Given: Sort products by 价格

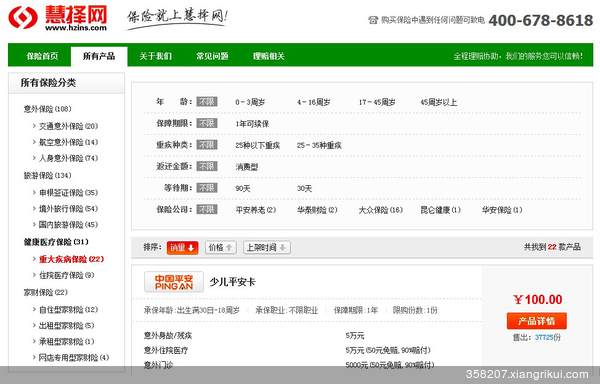Looking at the screenshot, I should (221, 247).
